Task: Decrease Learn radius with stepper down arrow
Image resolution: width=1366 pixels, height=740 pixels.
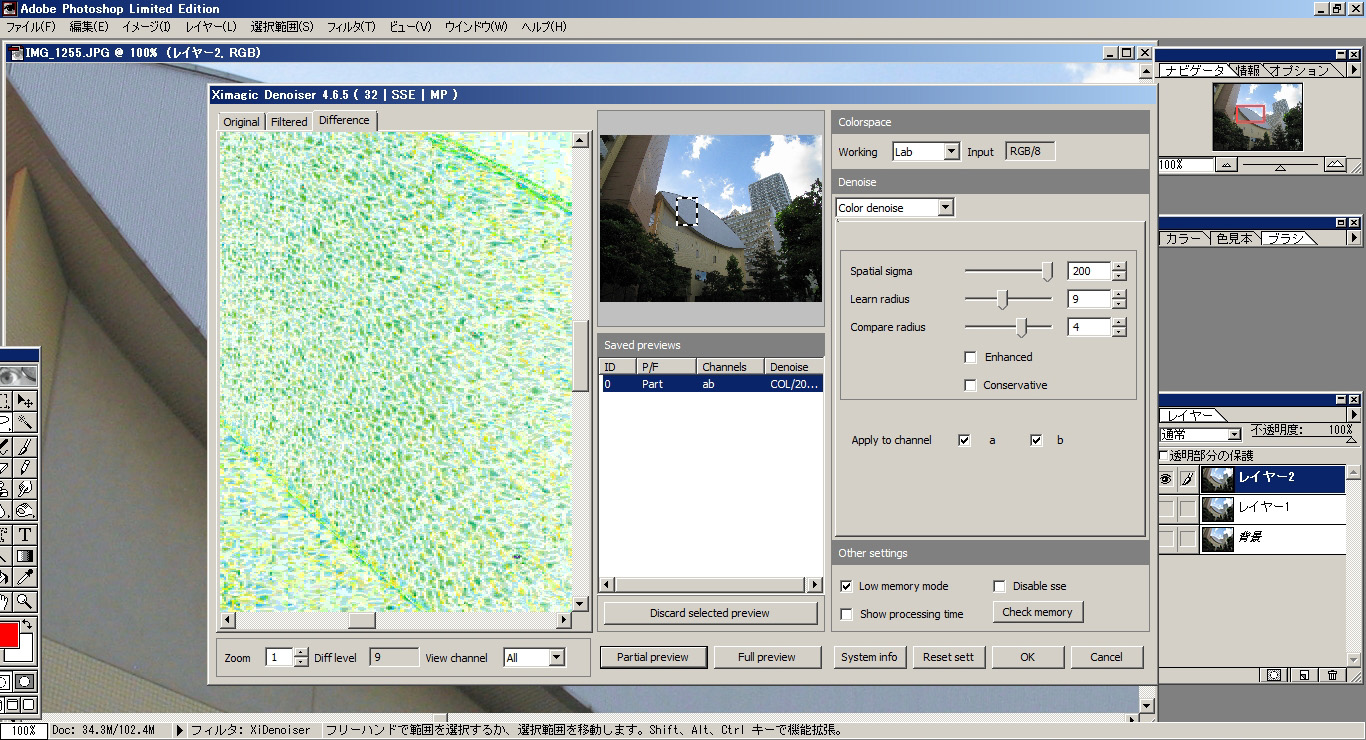Action: (x=1119, y=304)
